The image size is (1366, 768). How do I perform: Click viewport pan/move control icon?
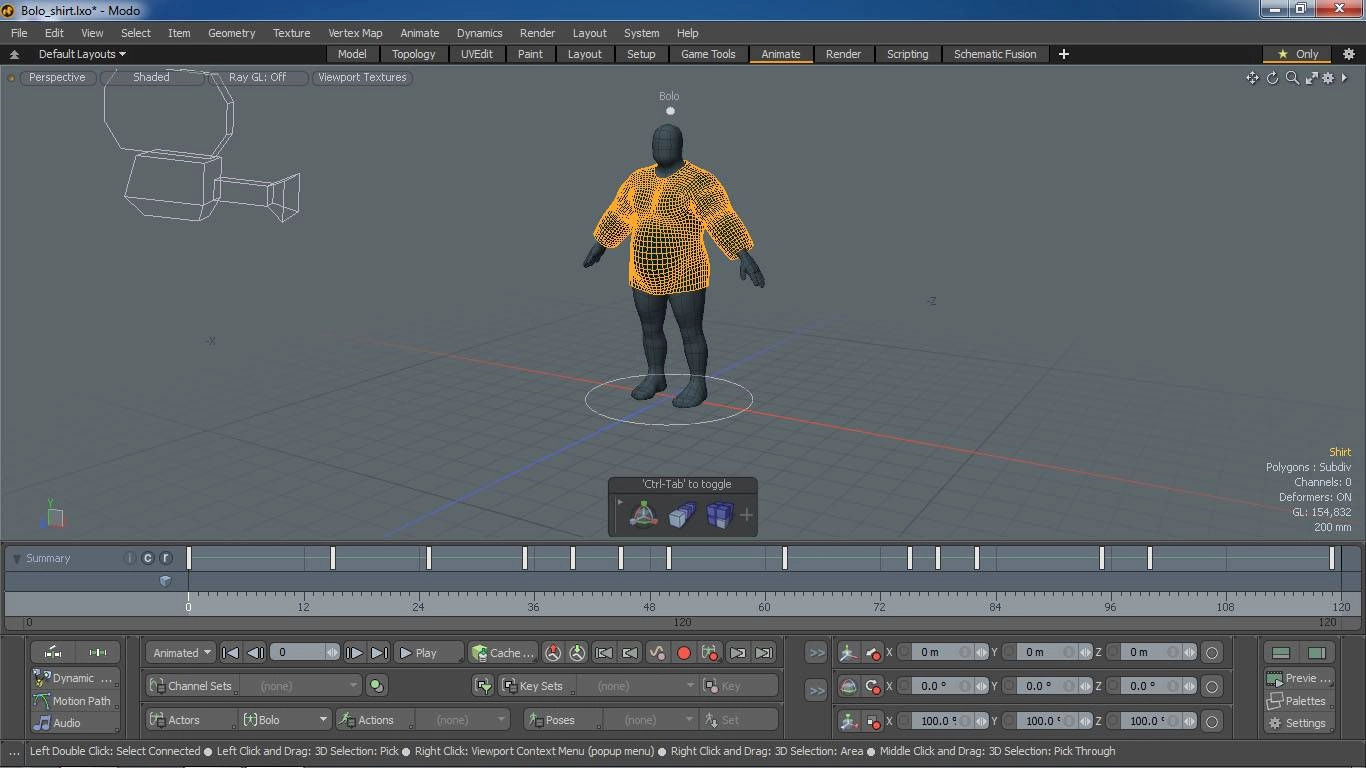[x=1252, y=77]
